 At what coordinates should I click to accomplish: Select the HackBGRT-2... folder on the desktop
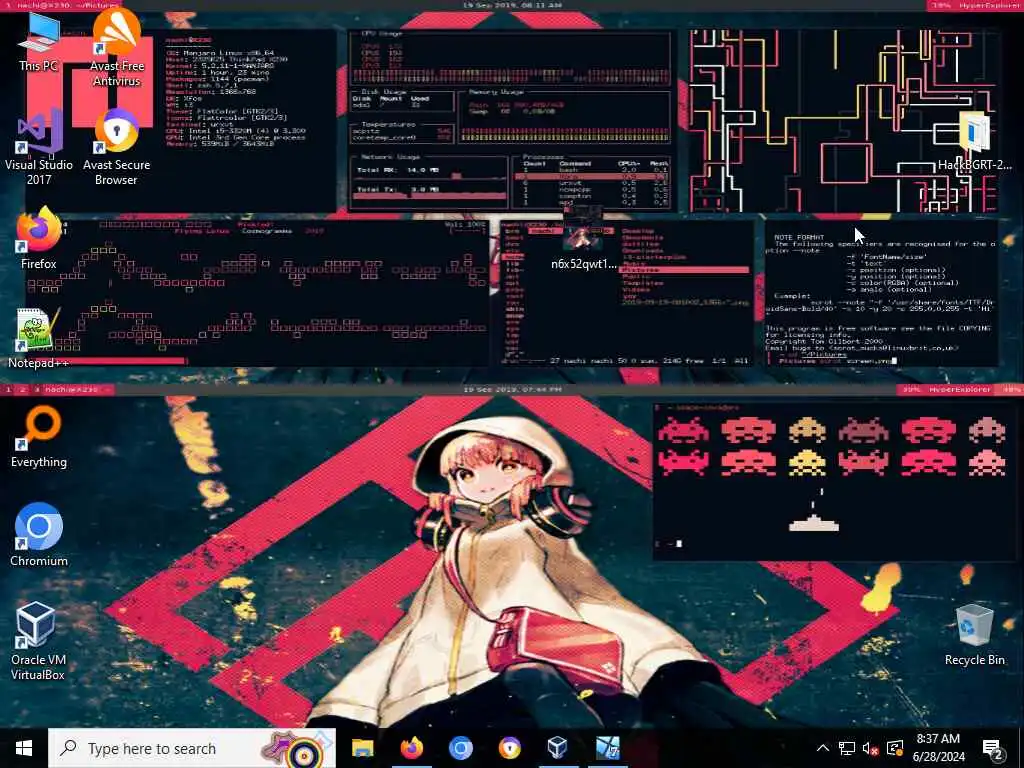pos(974,142)
